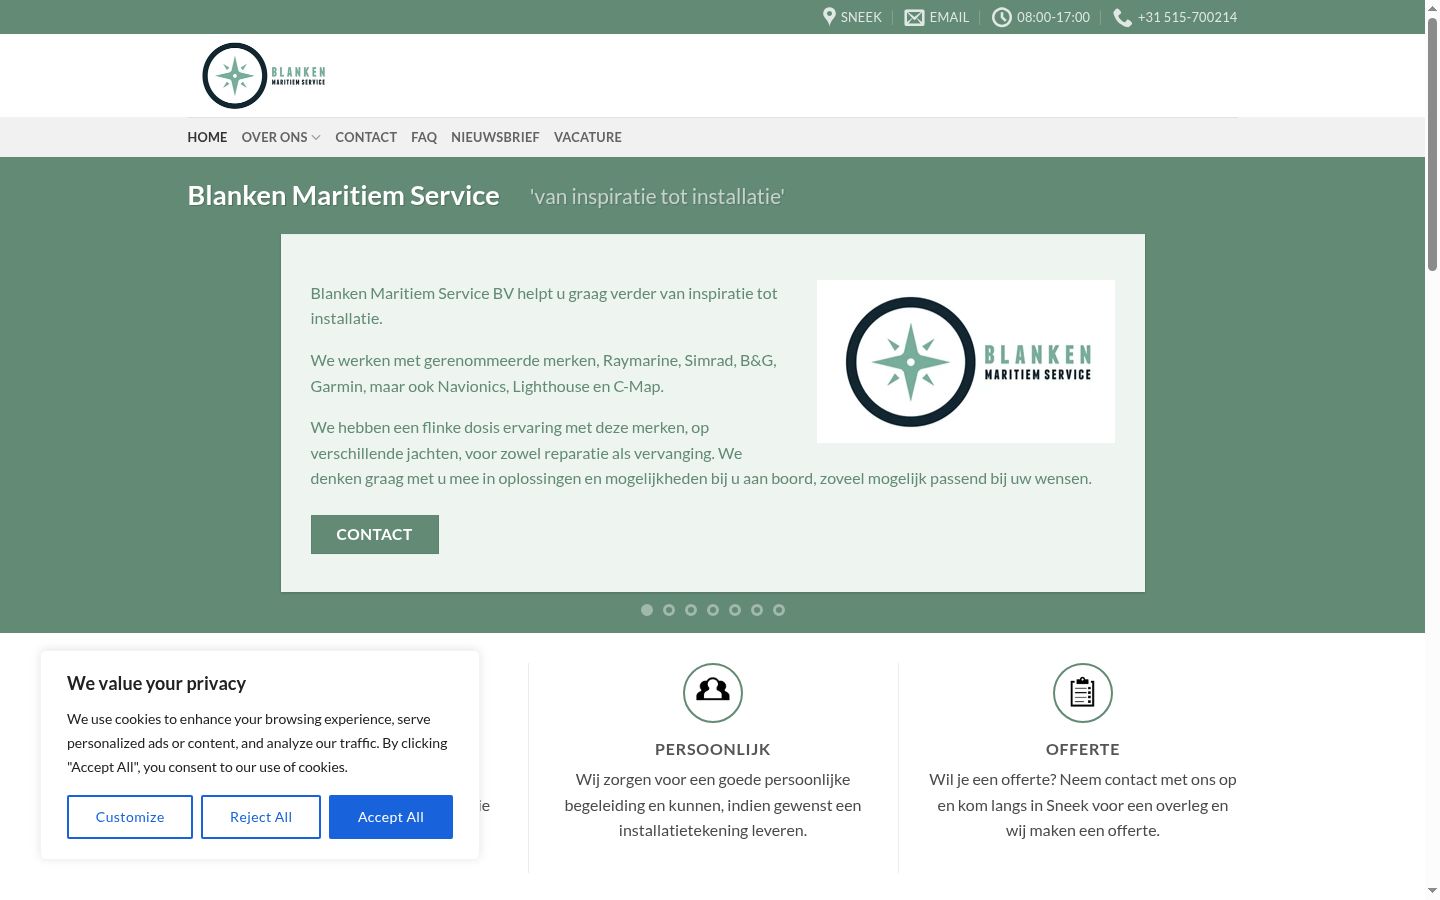
Task: Click the Blanken Maritiem Service header logo
Action: pyautogui.click(x=264, y=76)
